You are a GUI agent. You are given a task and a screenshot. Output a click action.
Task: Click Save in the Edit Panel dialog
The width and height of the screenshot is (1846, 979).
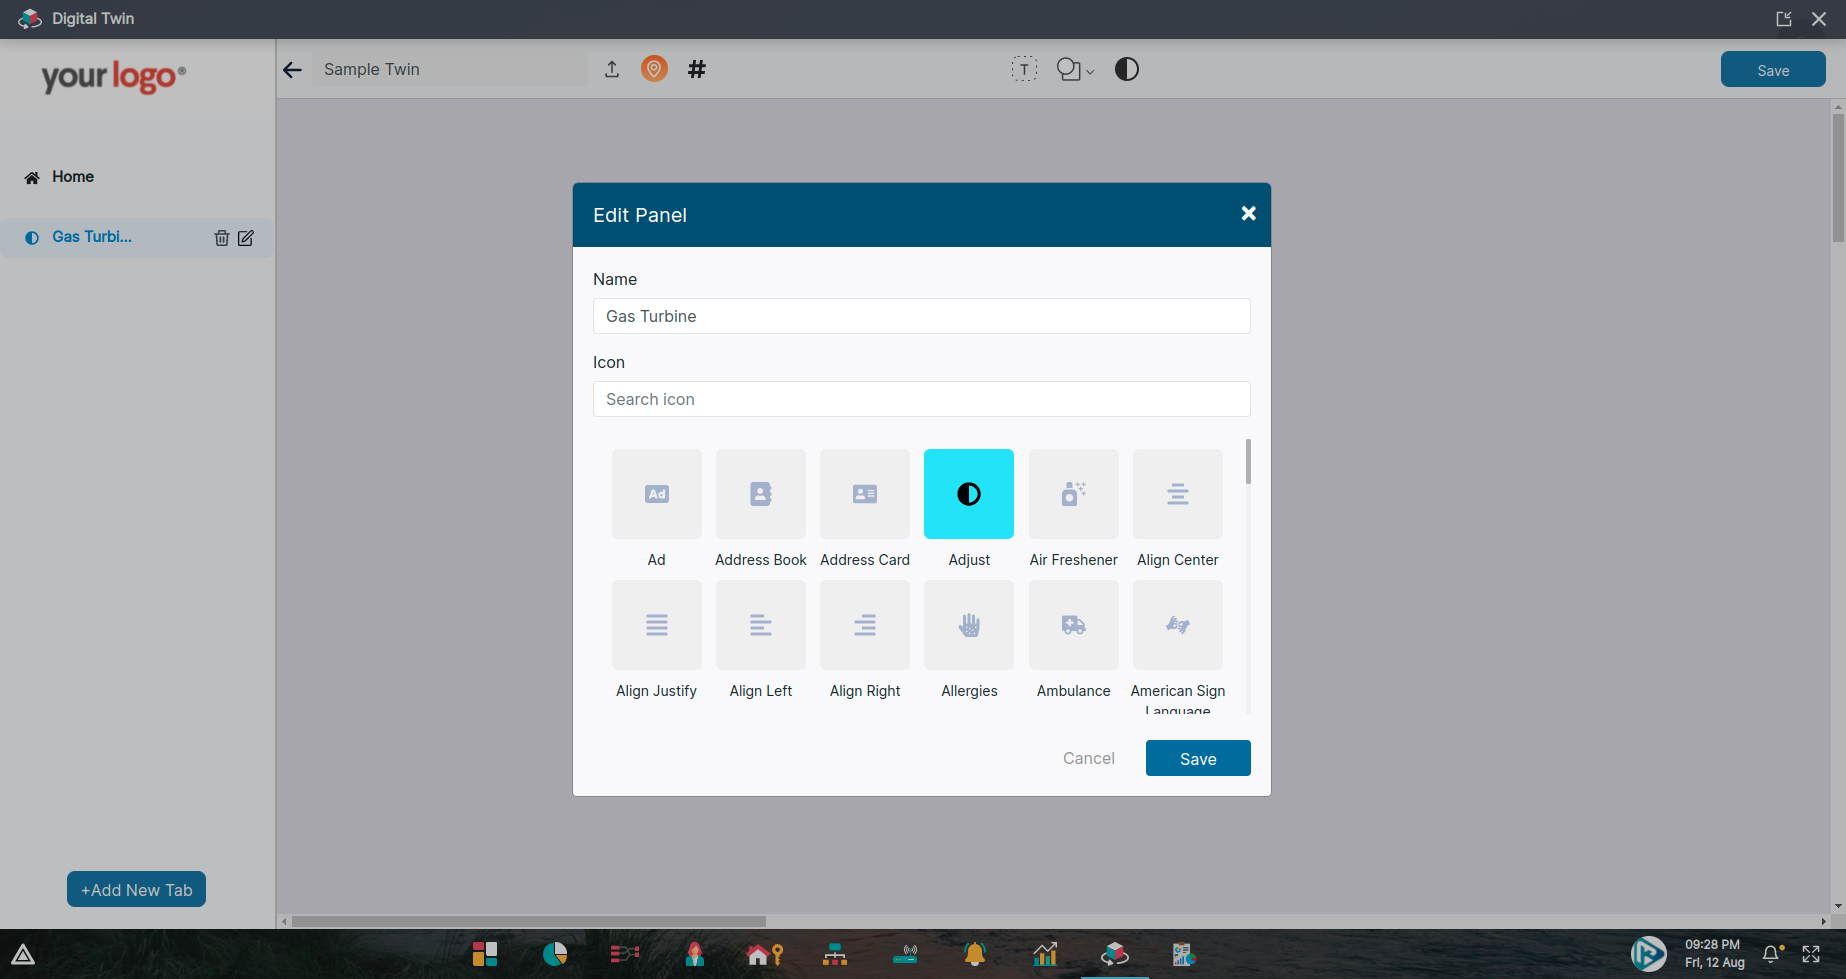1197,758
